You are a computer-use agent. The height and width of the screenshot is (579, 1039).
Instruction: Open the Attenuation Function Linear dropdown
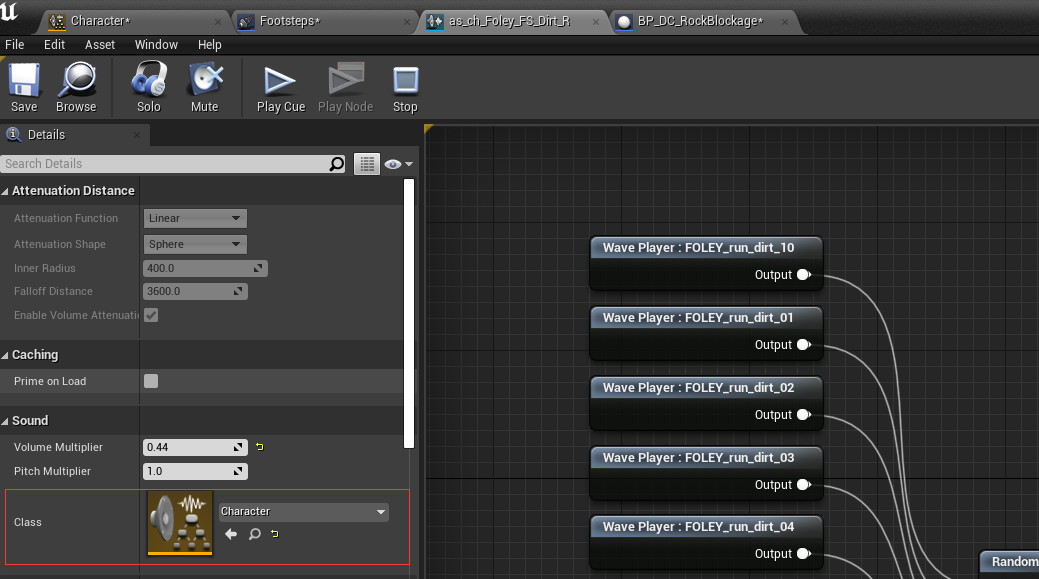(x=195, y=218)
